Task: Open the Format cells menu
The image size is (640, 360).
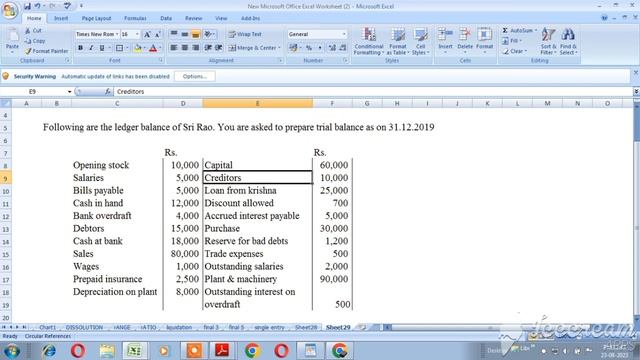Action: [484, 40]
